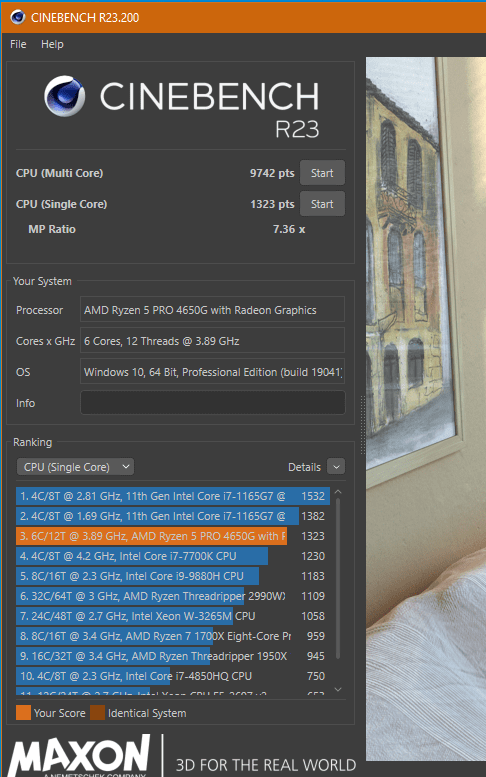
Task: Select ranking row 1 i7-1165G7 @ 2.81 GHz
Action: click(x=173, y=496)
